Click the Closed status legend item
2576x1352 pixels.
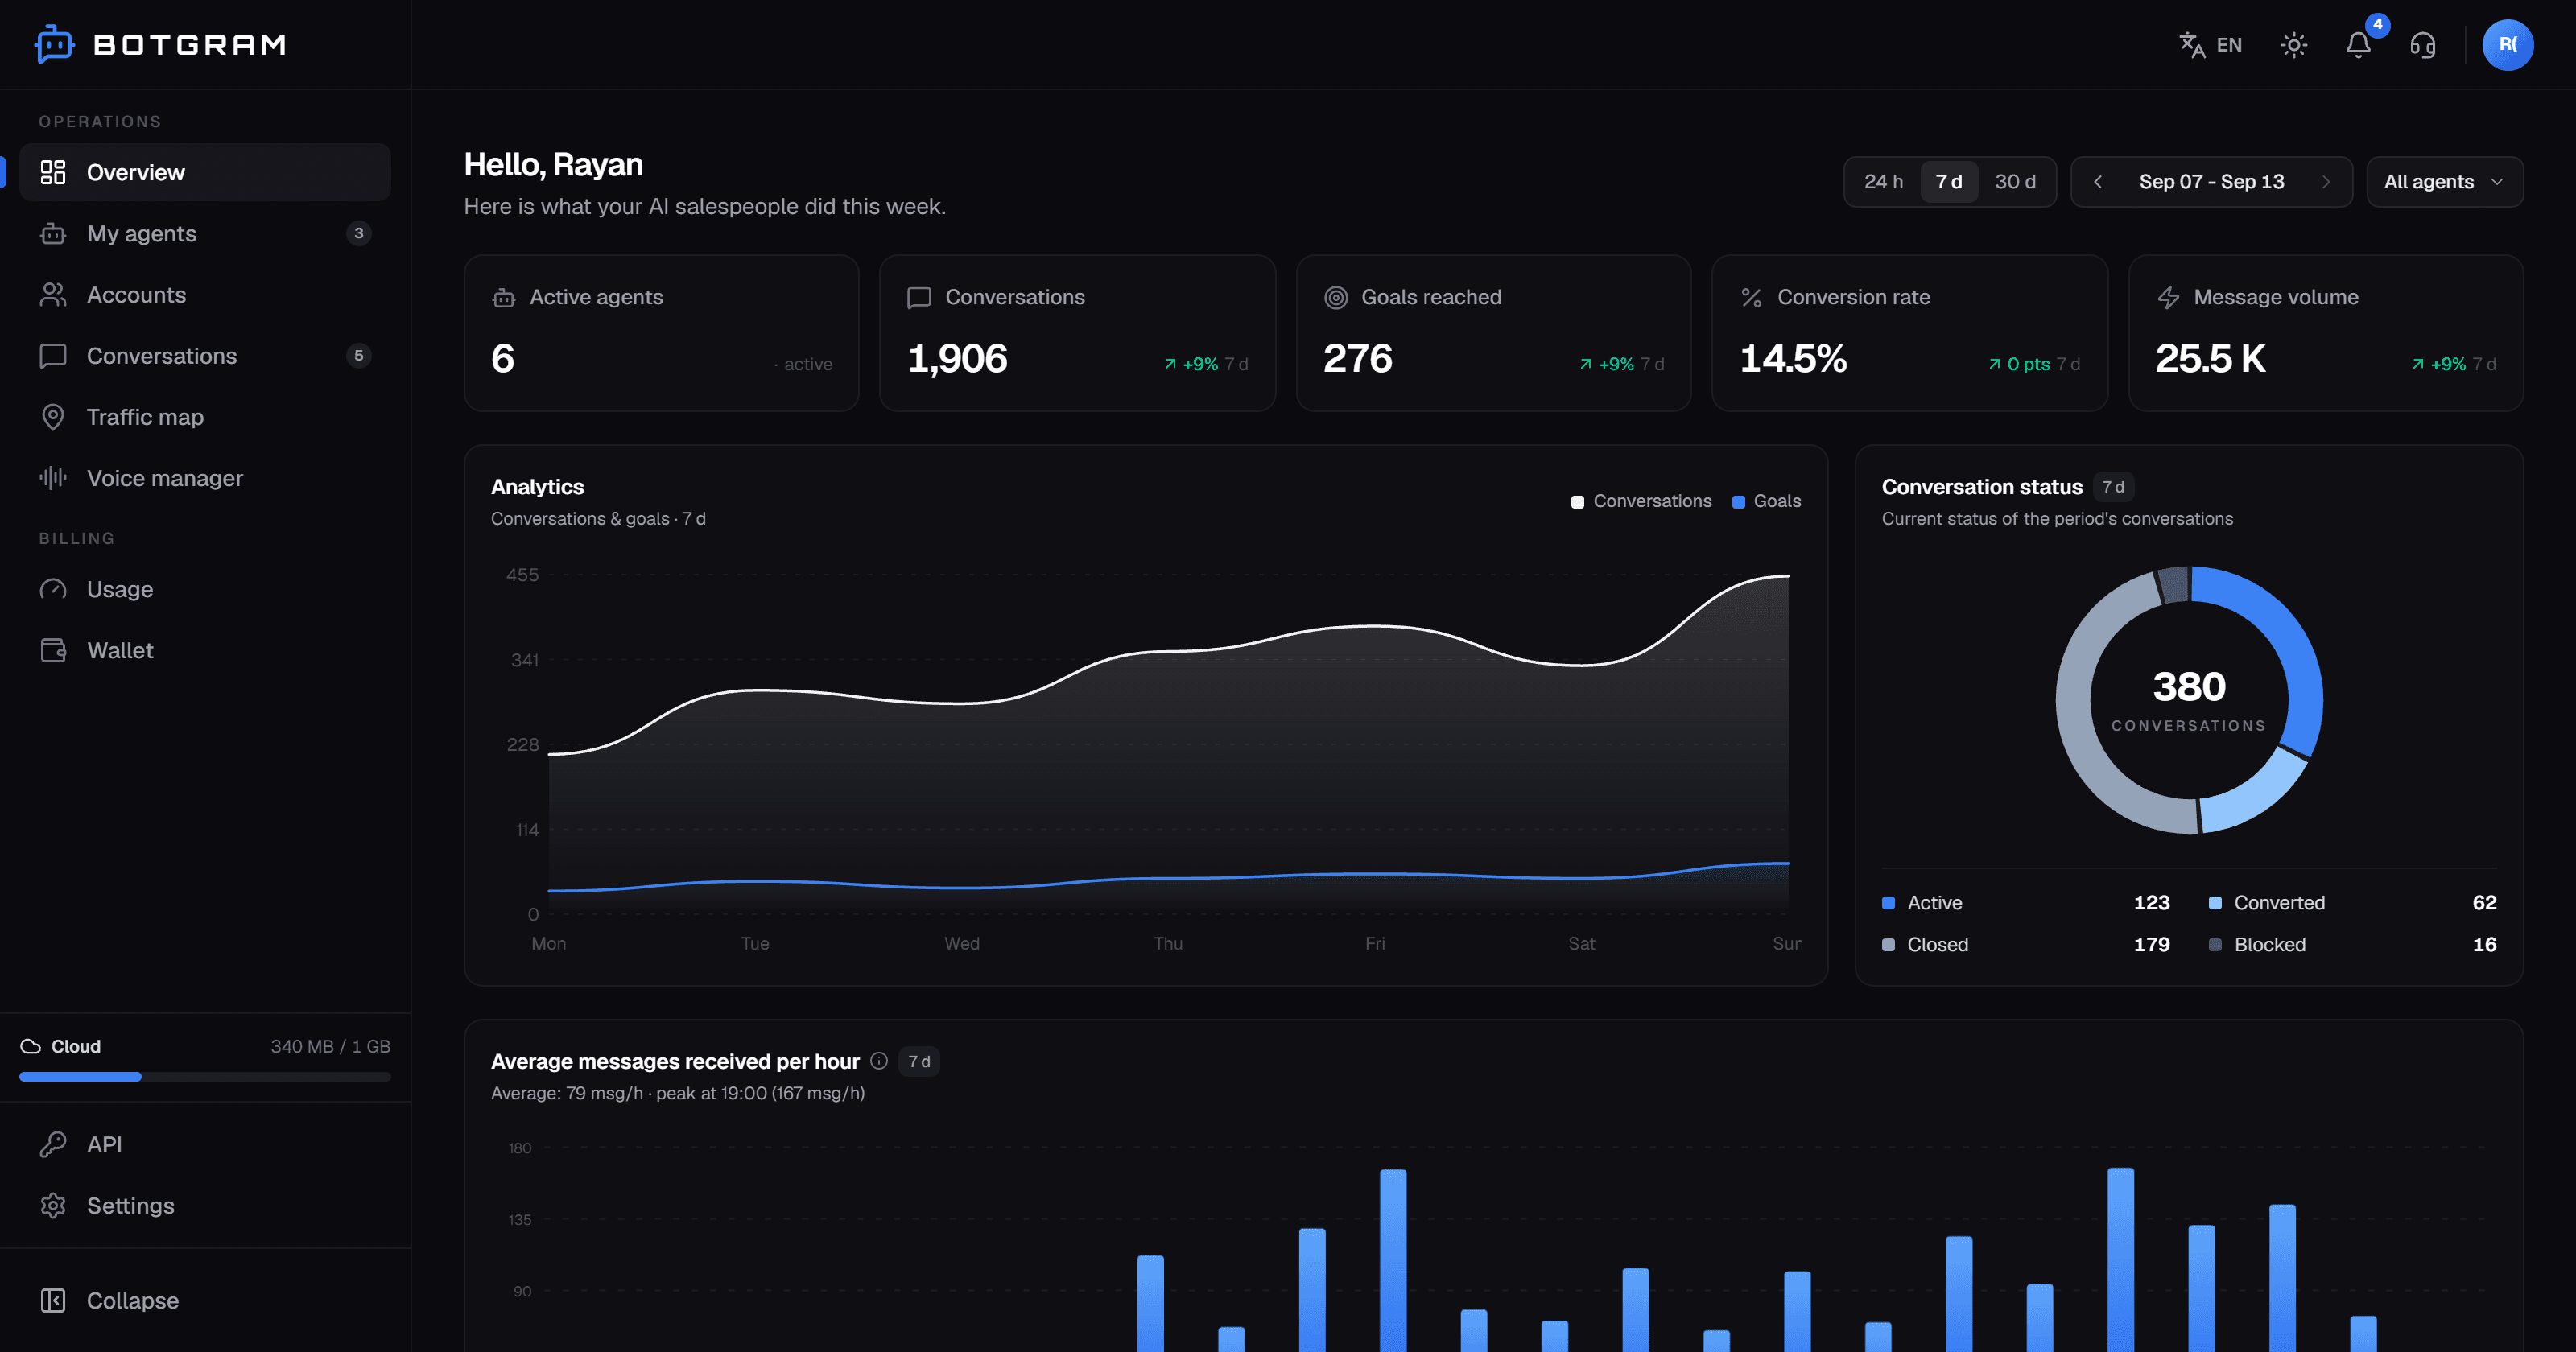(2025, 944)
